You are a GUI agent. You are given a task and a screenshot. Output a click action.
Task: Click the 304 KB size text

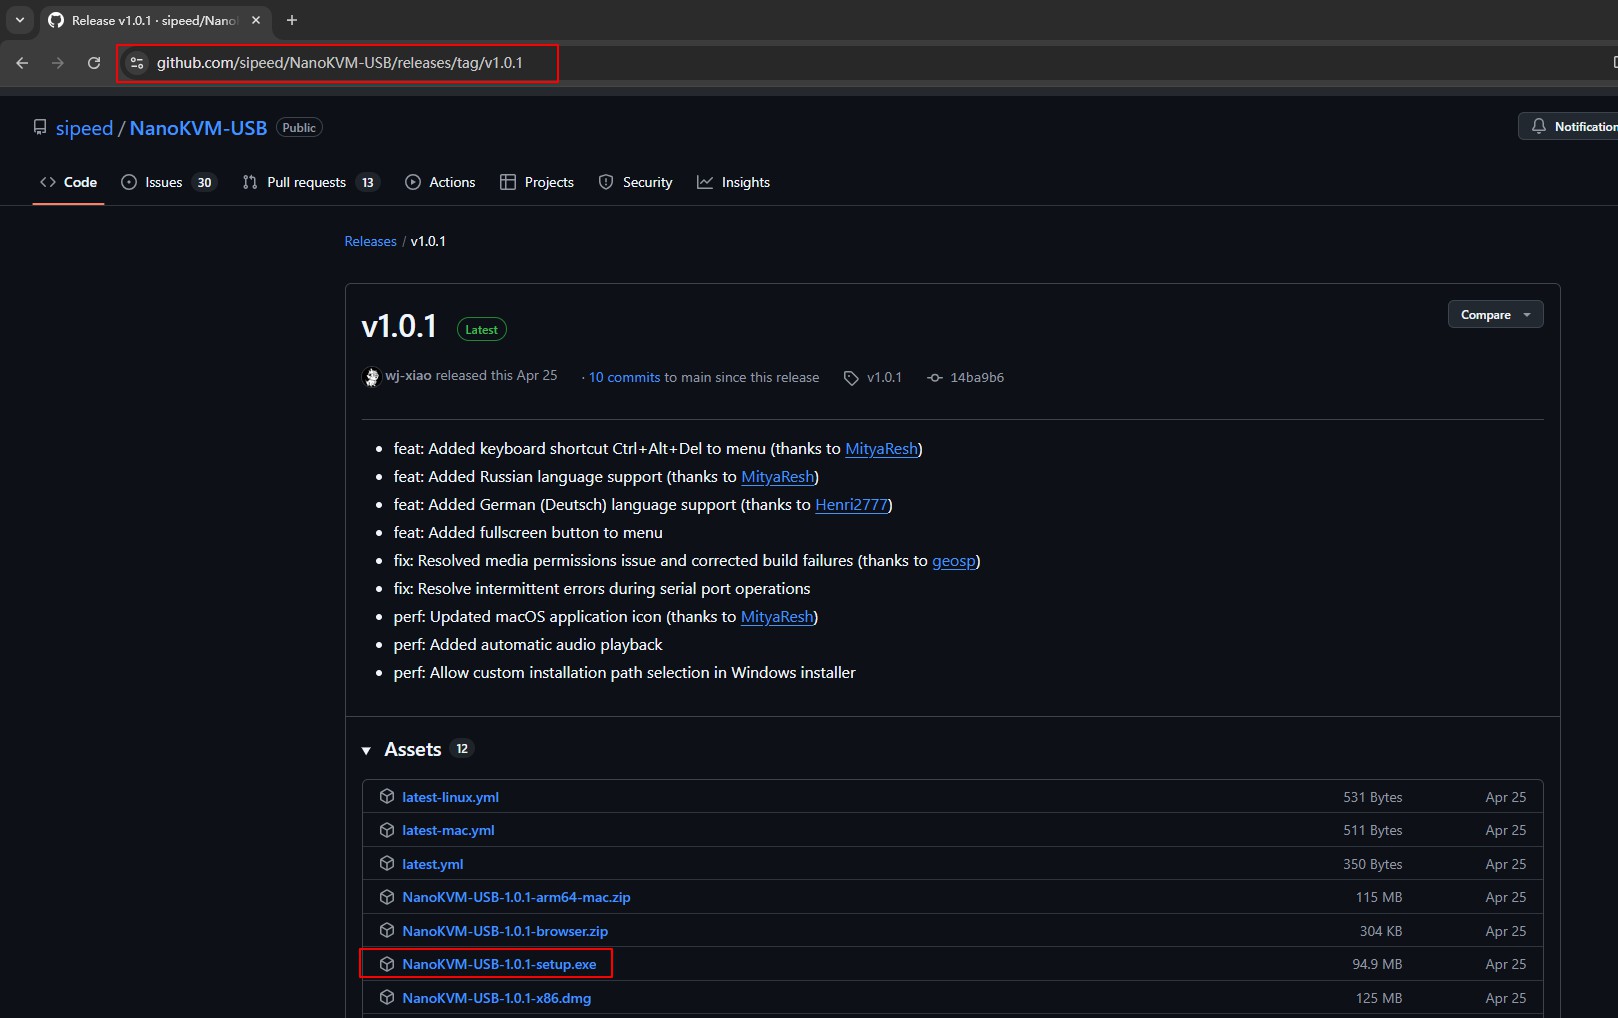[1381, 931]
